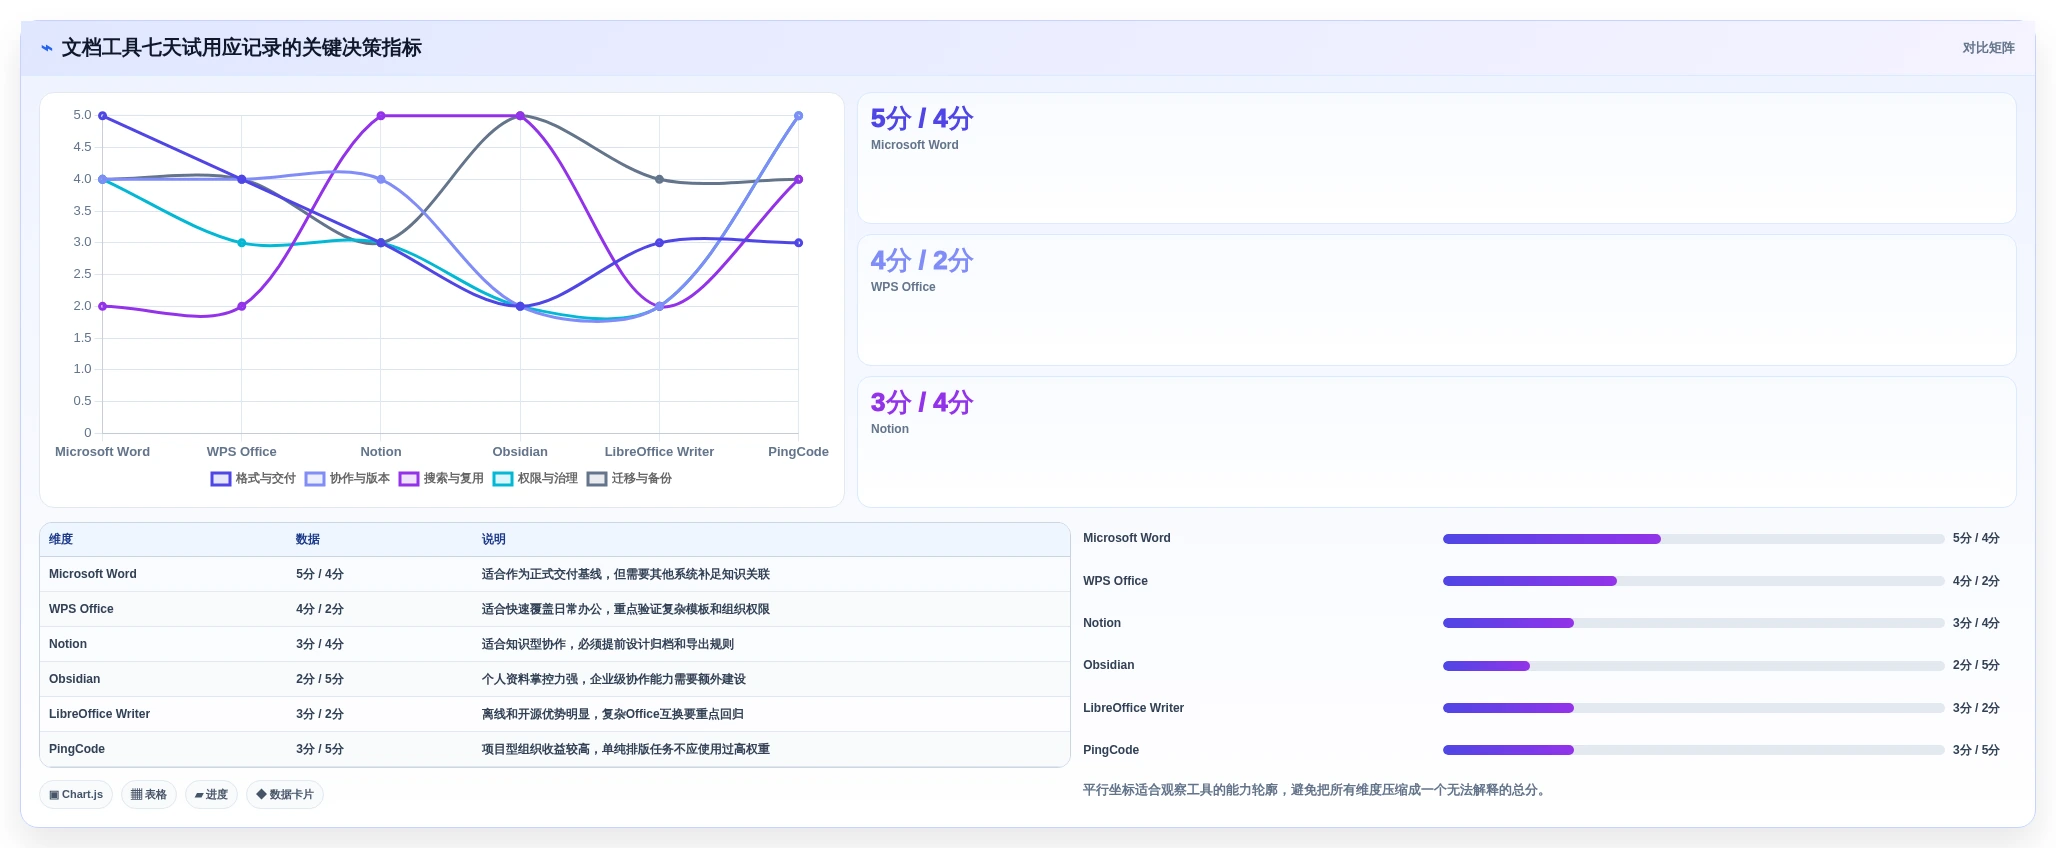The width and height of the screenshot is (2056, 848).
Task: Click the 表格 tag chip
Action: click(x=149, y=795)
